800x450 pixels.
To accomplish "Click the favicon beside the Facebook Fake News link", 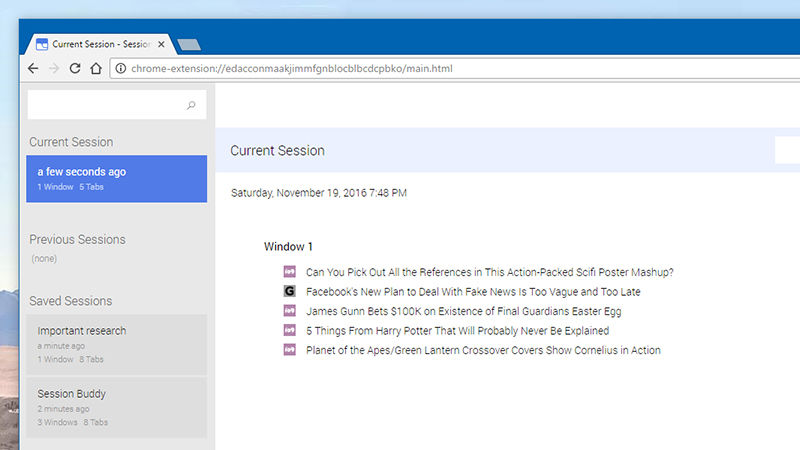I will tap(289, 291).
